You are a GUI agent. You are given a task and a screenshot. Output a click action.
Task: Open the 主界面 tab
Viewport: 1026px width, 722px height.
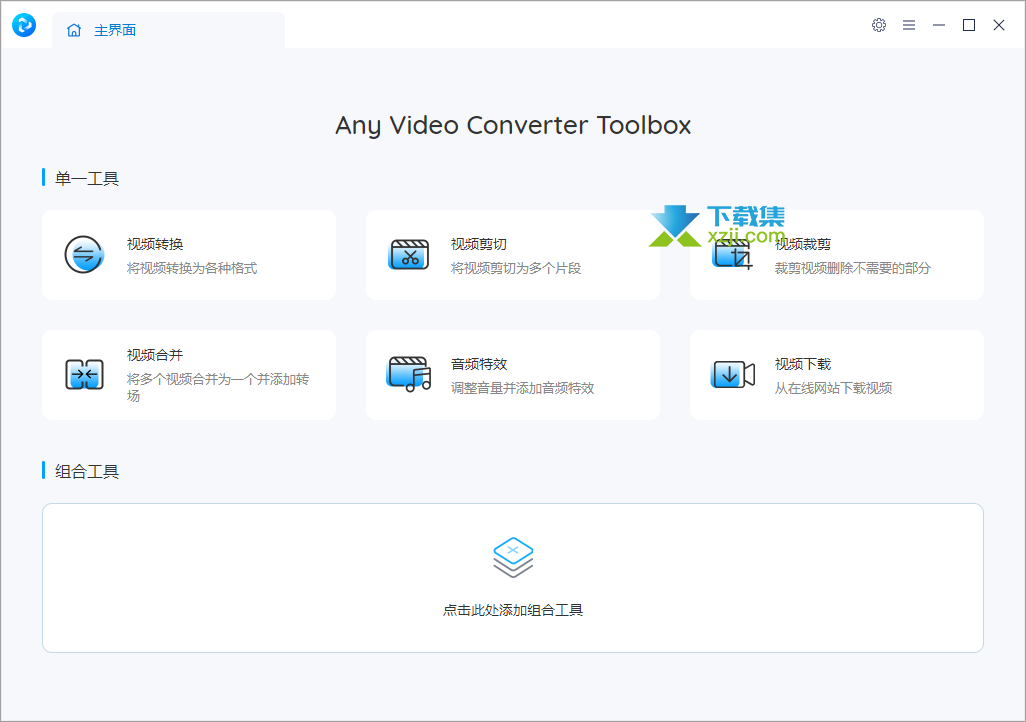[x=168, y=30]
